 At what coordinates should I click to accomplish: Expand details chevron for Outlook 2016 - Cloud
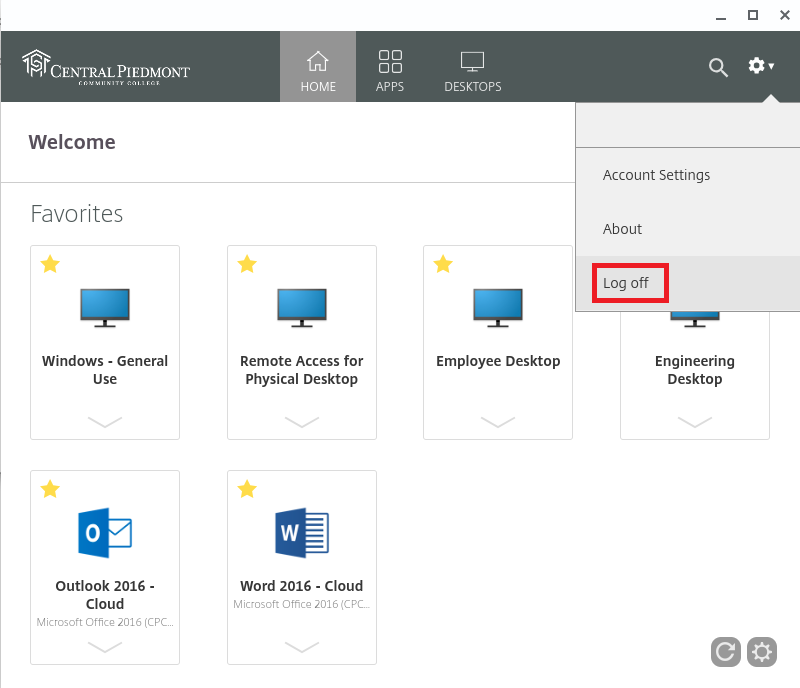click(105, 647)
